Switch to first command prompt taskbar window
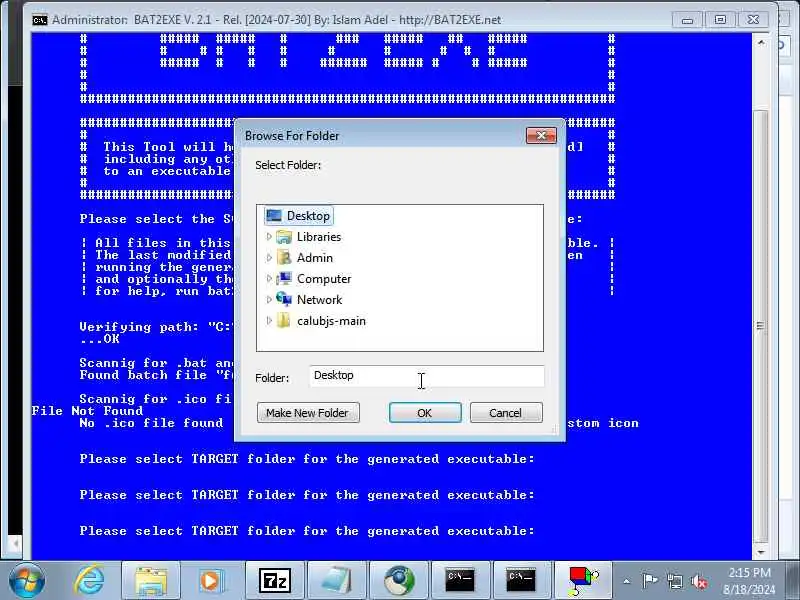This screenshot has height=600, width=800. tap(460, 581)
